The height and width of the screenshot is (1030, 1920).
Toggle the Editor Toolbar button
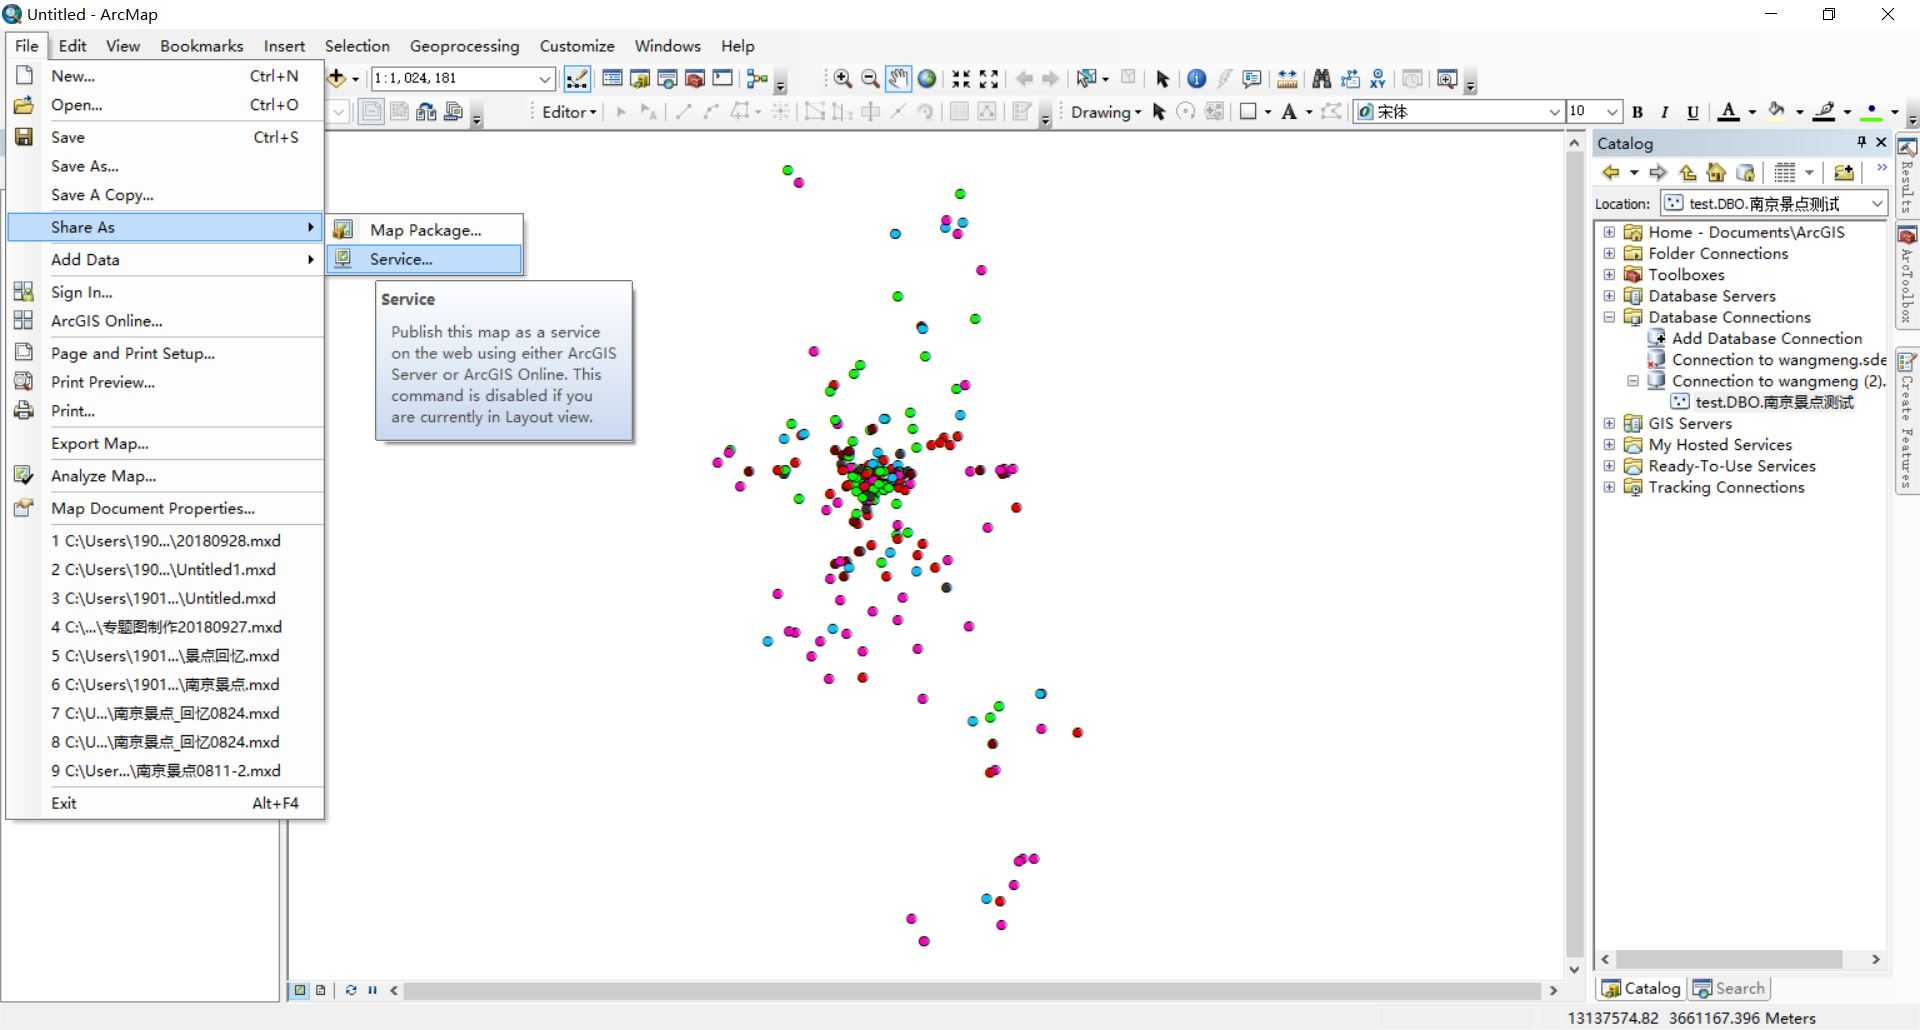coord(577,79)
